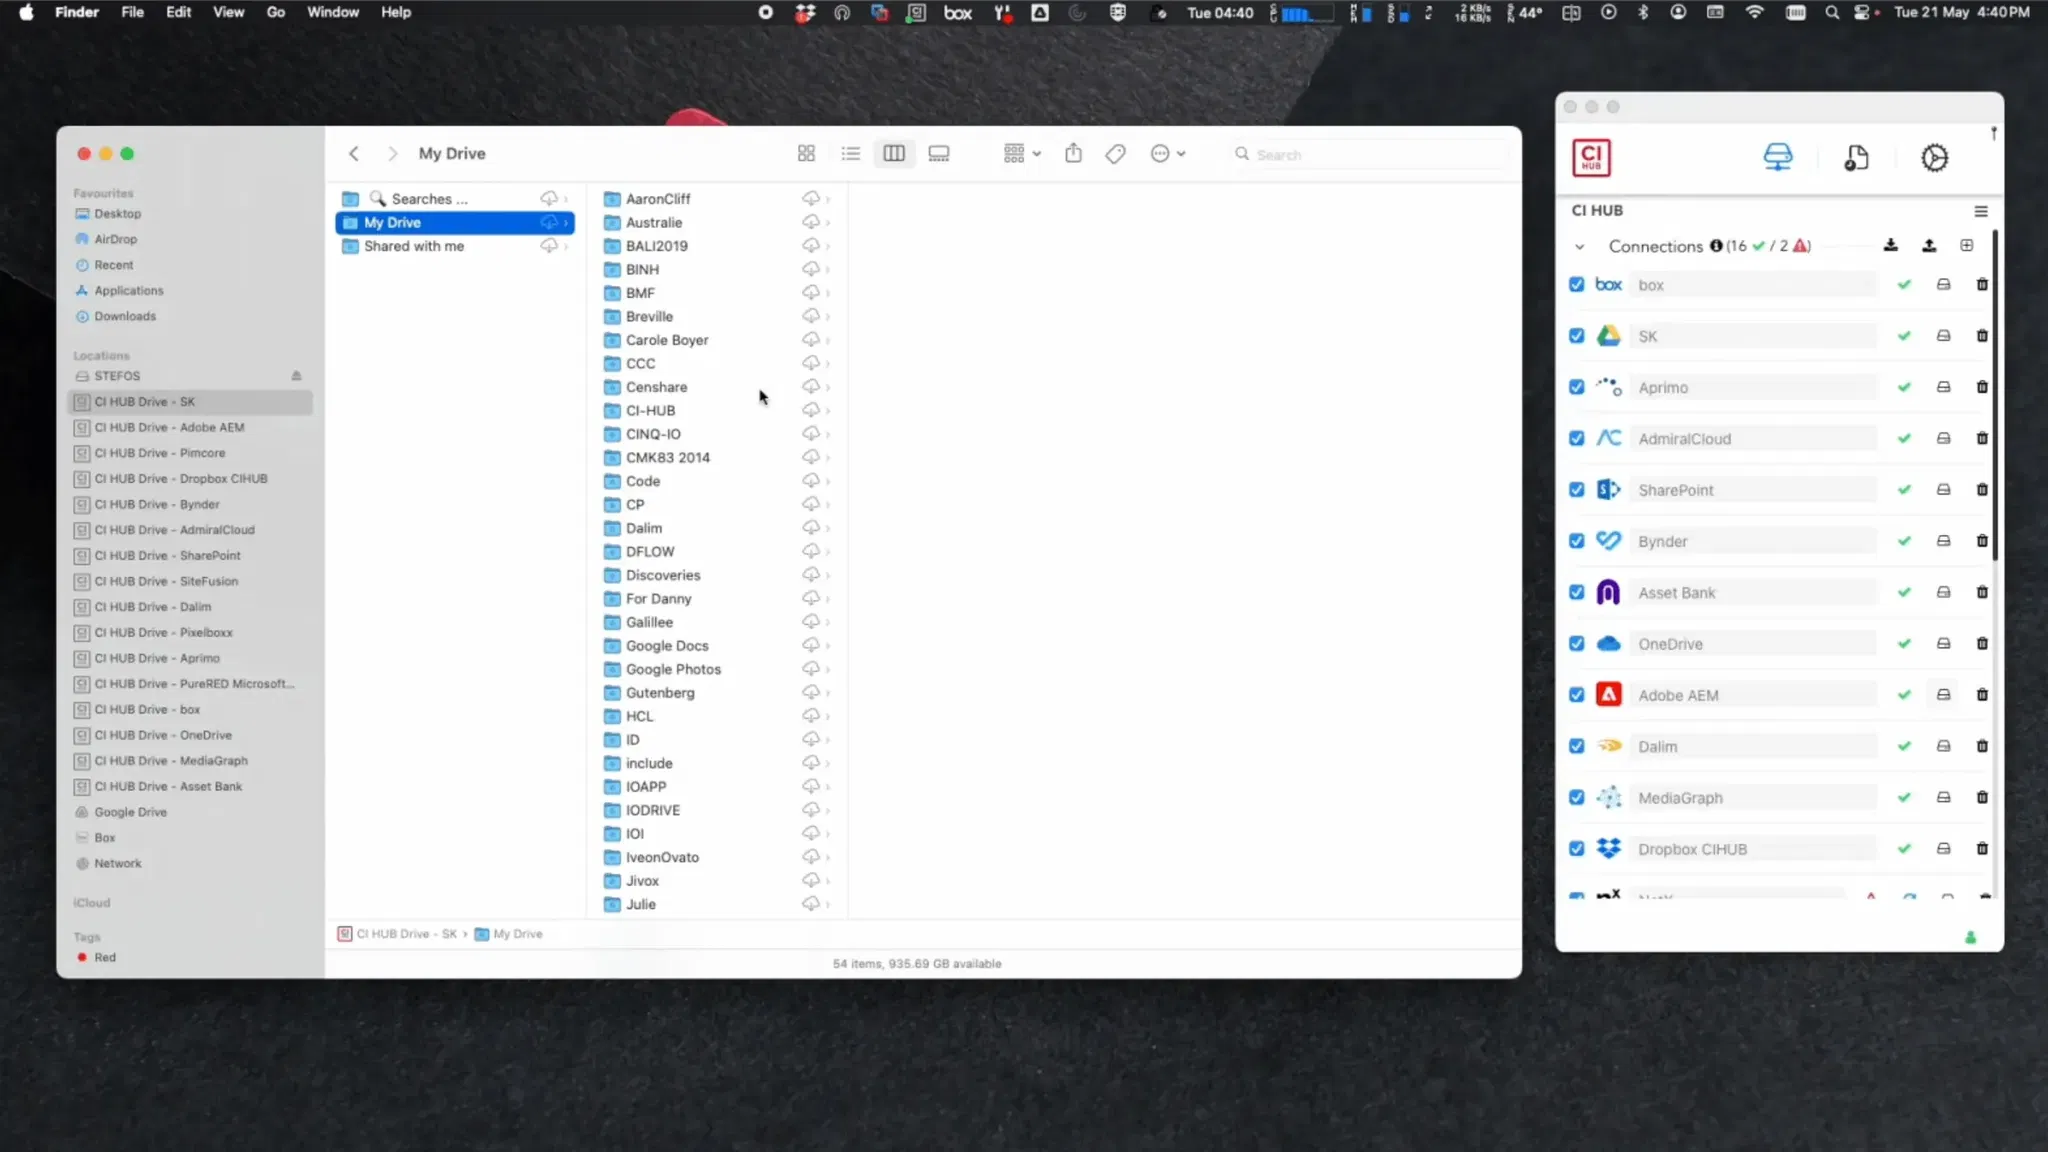This screenshot has width=2048, height=1152.
Task: Switch Finder to gallery view
Action: click(x=938, y=153)
